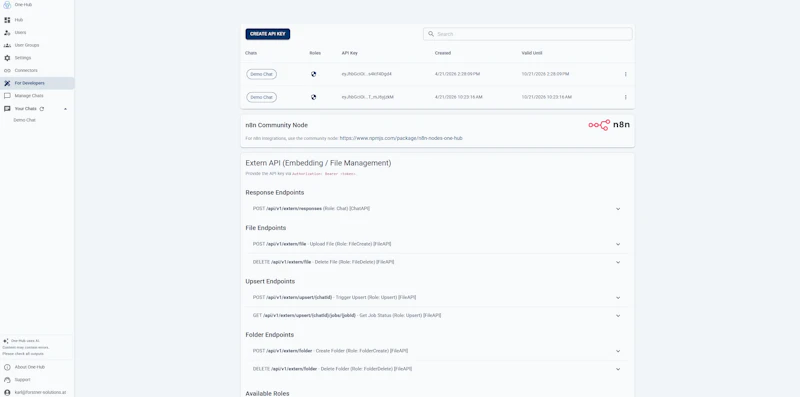Click valid until 10/21/2026 2:28:09 PM
Image resolution: width=800 pixels, height=397 pixels.
tap(545, 75)
